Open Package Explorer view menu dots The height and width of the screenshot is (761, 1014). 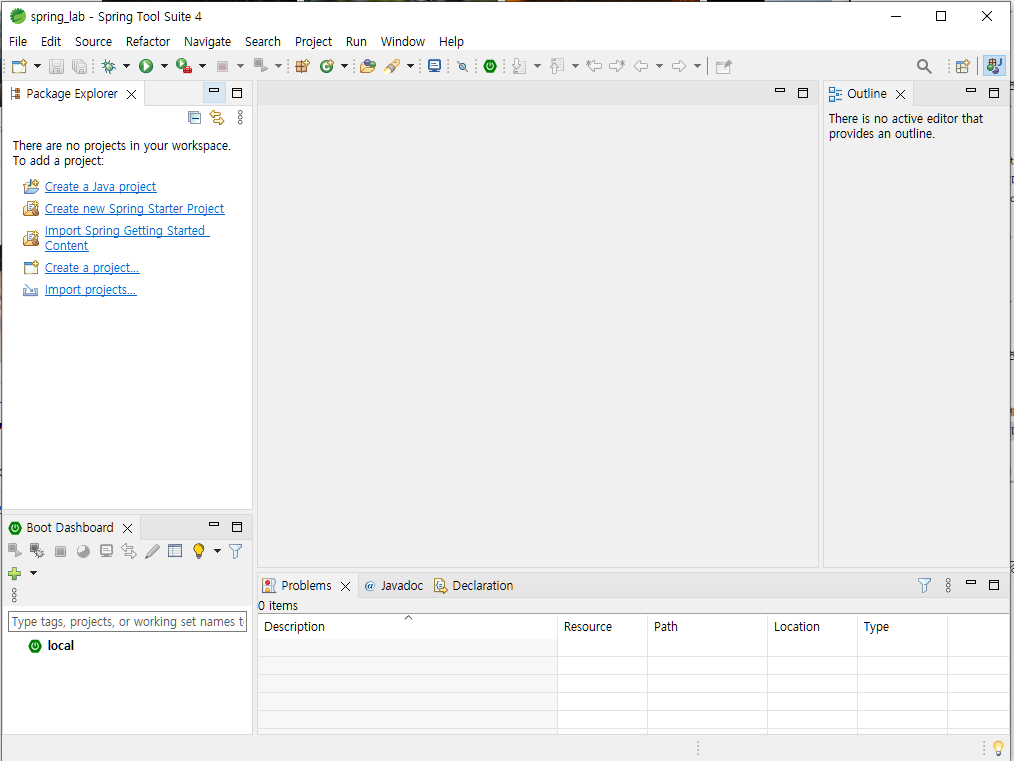(x=240, y=117)
